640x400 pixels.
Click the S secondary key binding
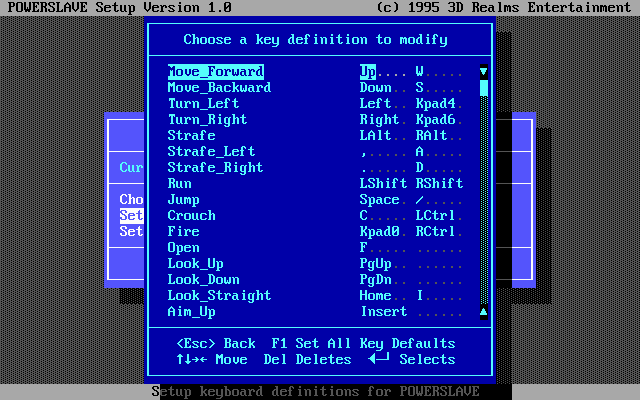tap(420, 88)
